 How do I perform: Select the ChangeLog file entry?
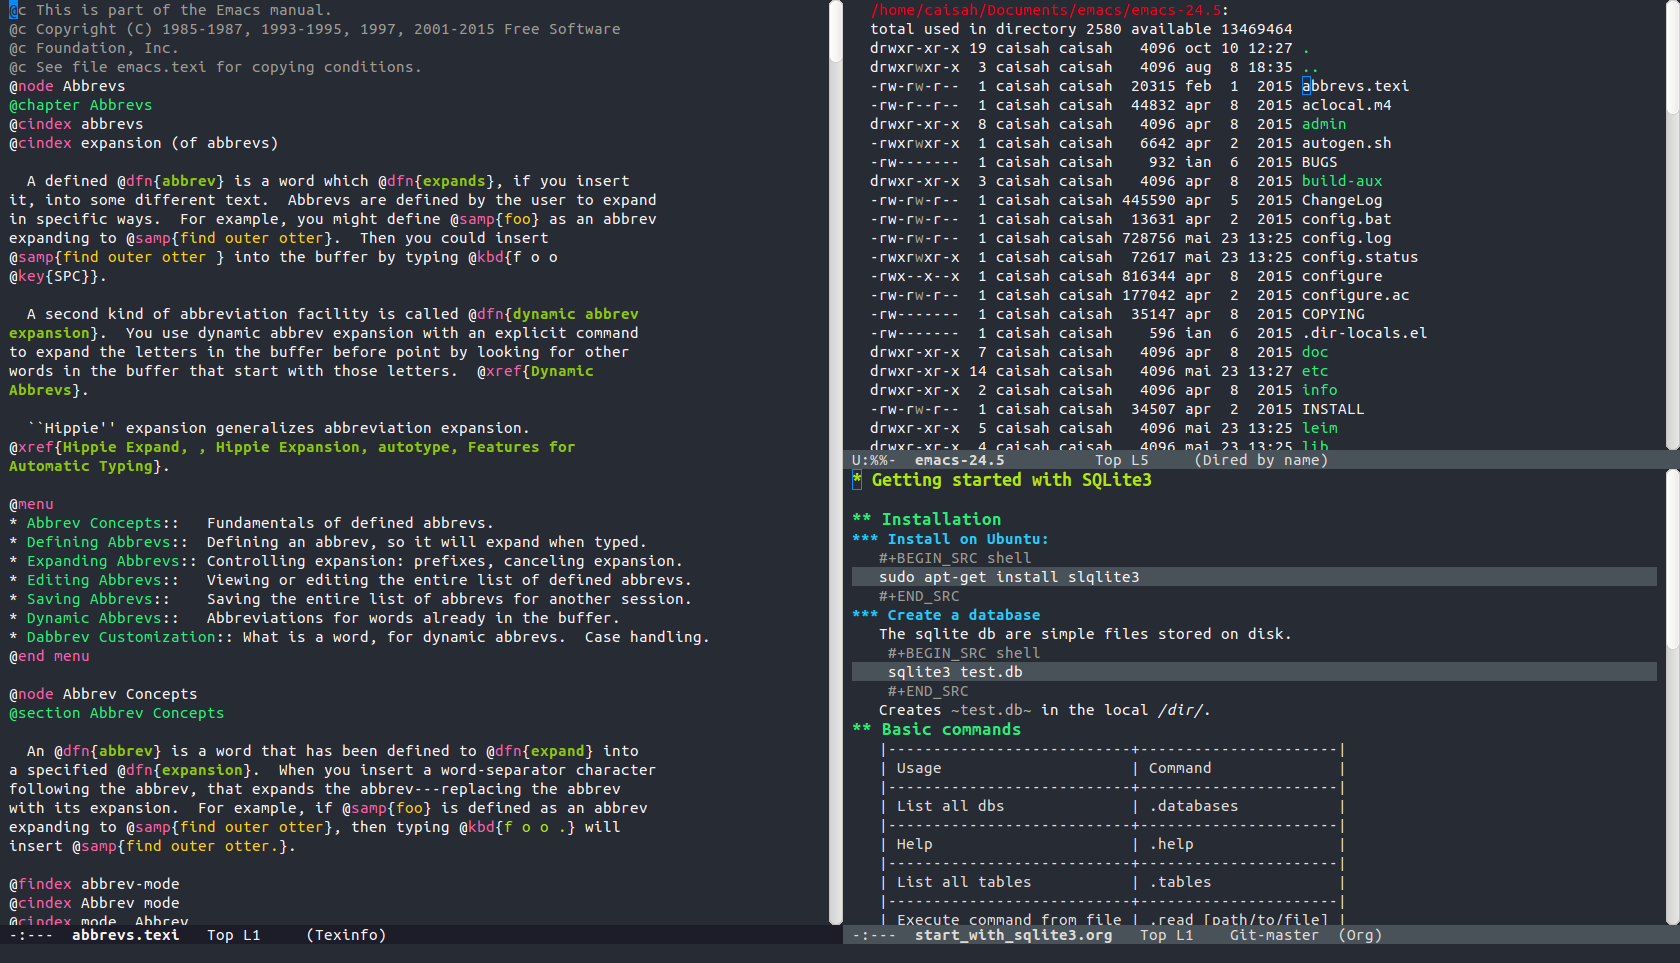[1342, 200]
